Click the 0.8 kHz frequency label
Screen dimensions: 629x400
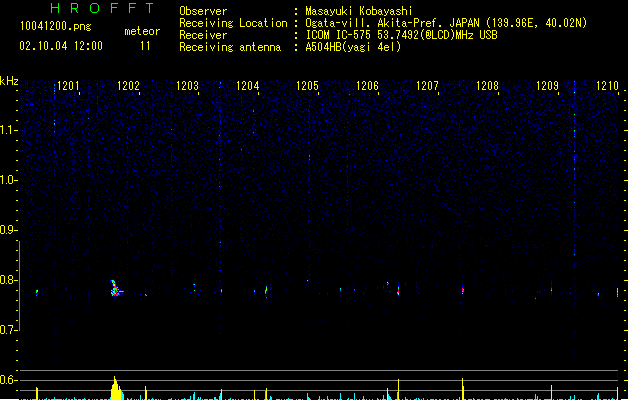(8, 280)
